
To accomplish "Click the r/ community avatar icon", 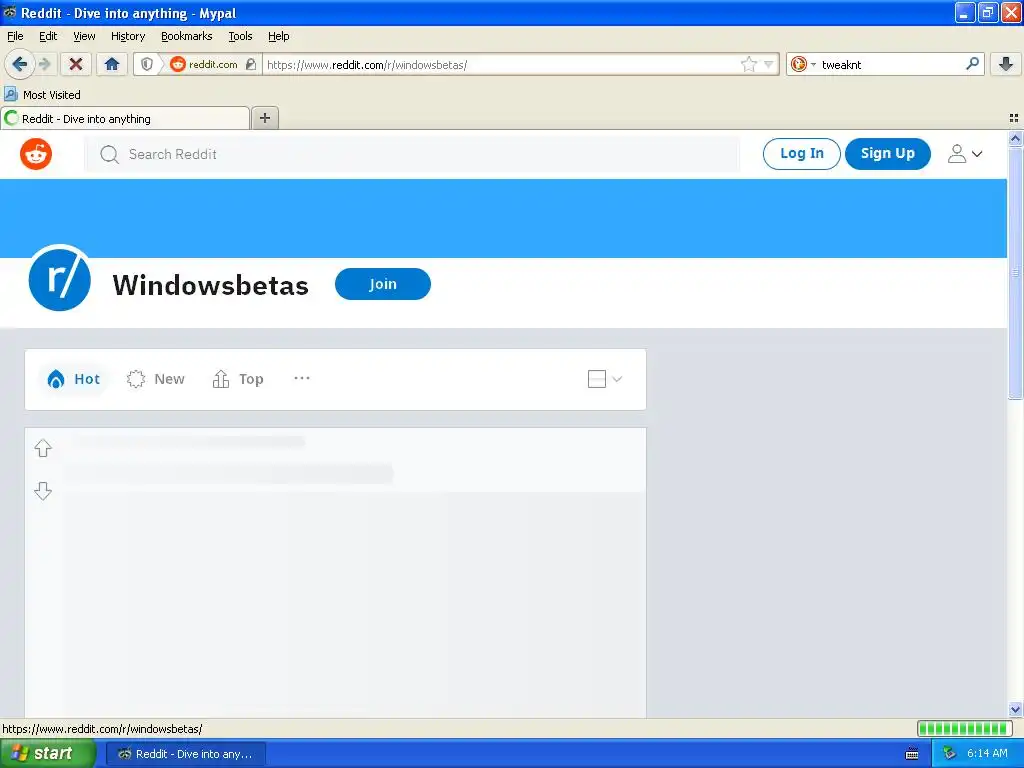I will point(59,278).
